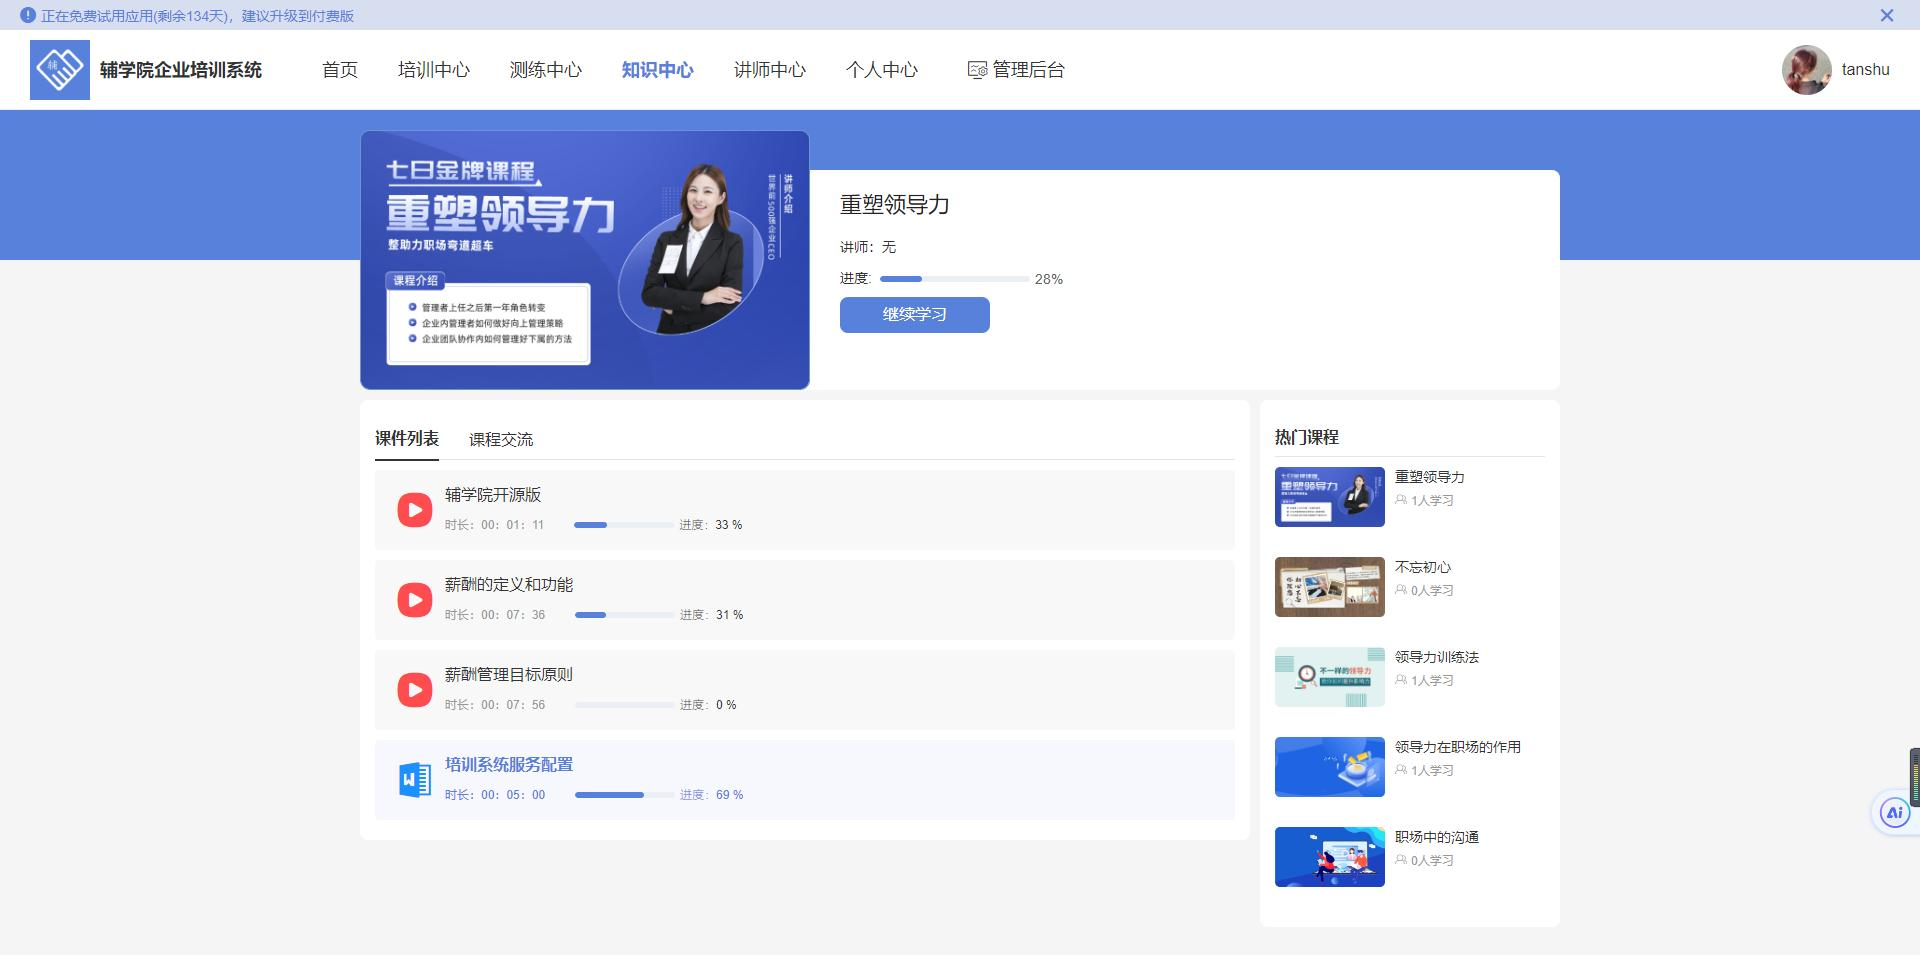Click learner count icon under 领导力在职场的作用

pyautogui.click(x=1401, y=770)
